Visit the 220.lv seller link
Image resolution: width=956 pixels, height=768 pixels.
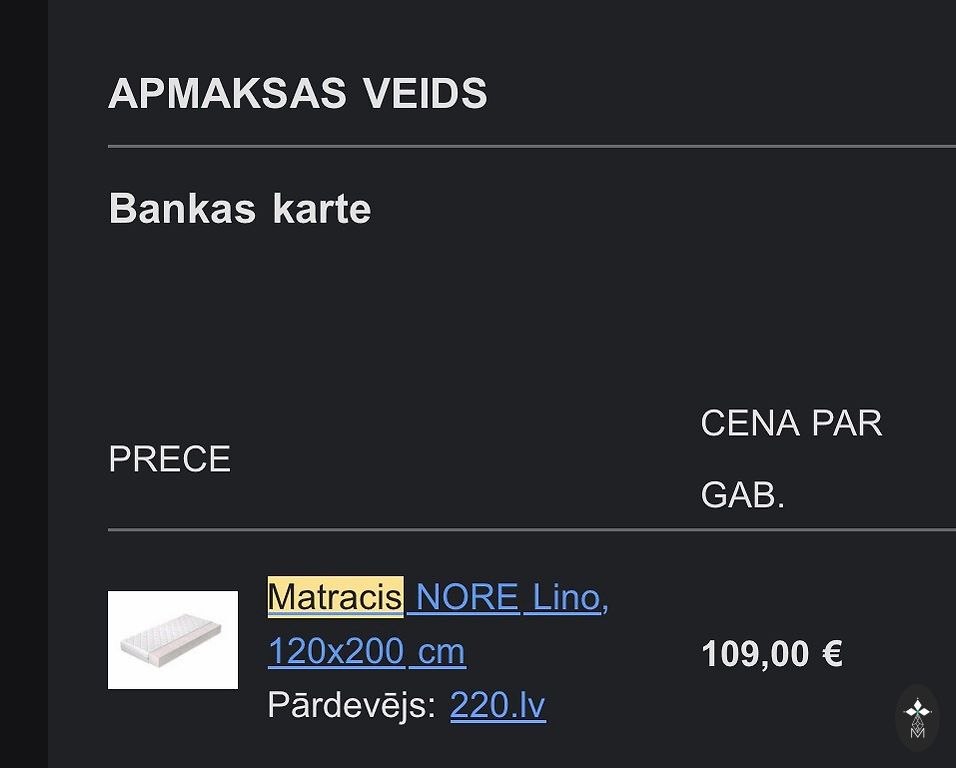point(498,705)
